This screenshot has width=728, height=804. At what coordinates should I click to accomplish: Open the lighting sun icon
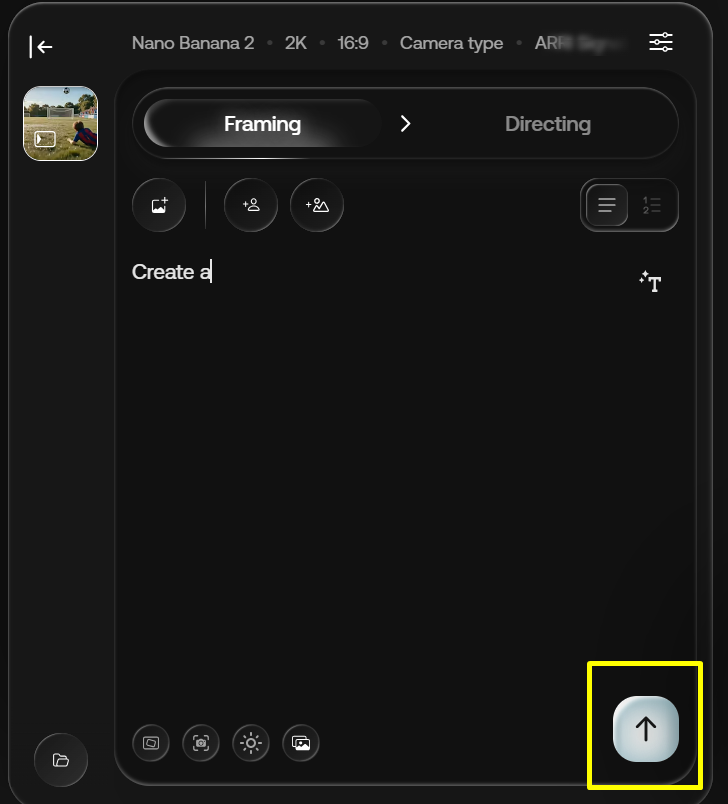(x=250, y=743)
